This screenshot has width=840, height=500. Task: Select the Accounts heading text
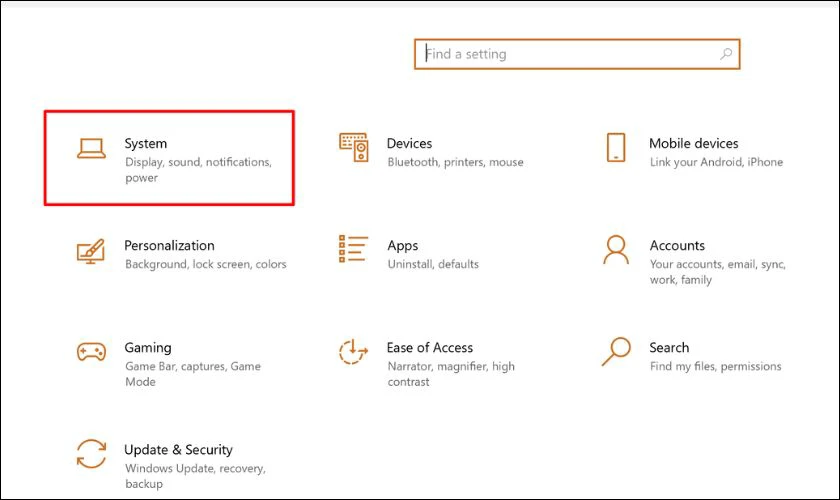point(677,245)
